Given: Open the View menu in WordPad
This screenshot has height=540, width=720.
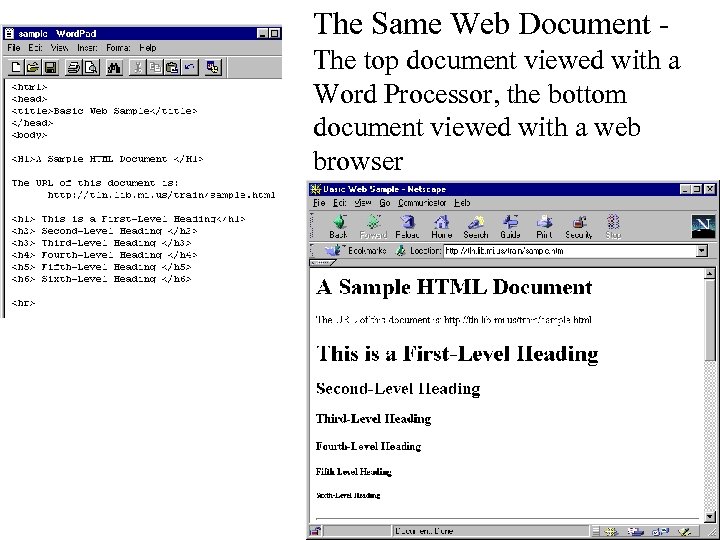Looking at the screenshot, I should [59, 48].
